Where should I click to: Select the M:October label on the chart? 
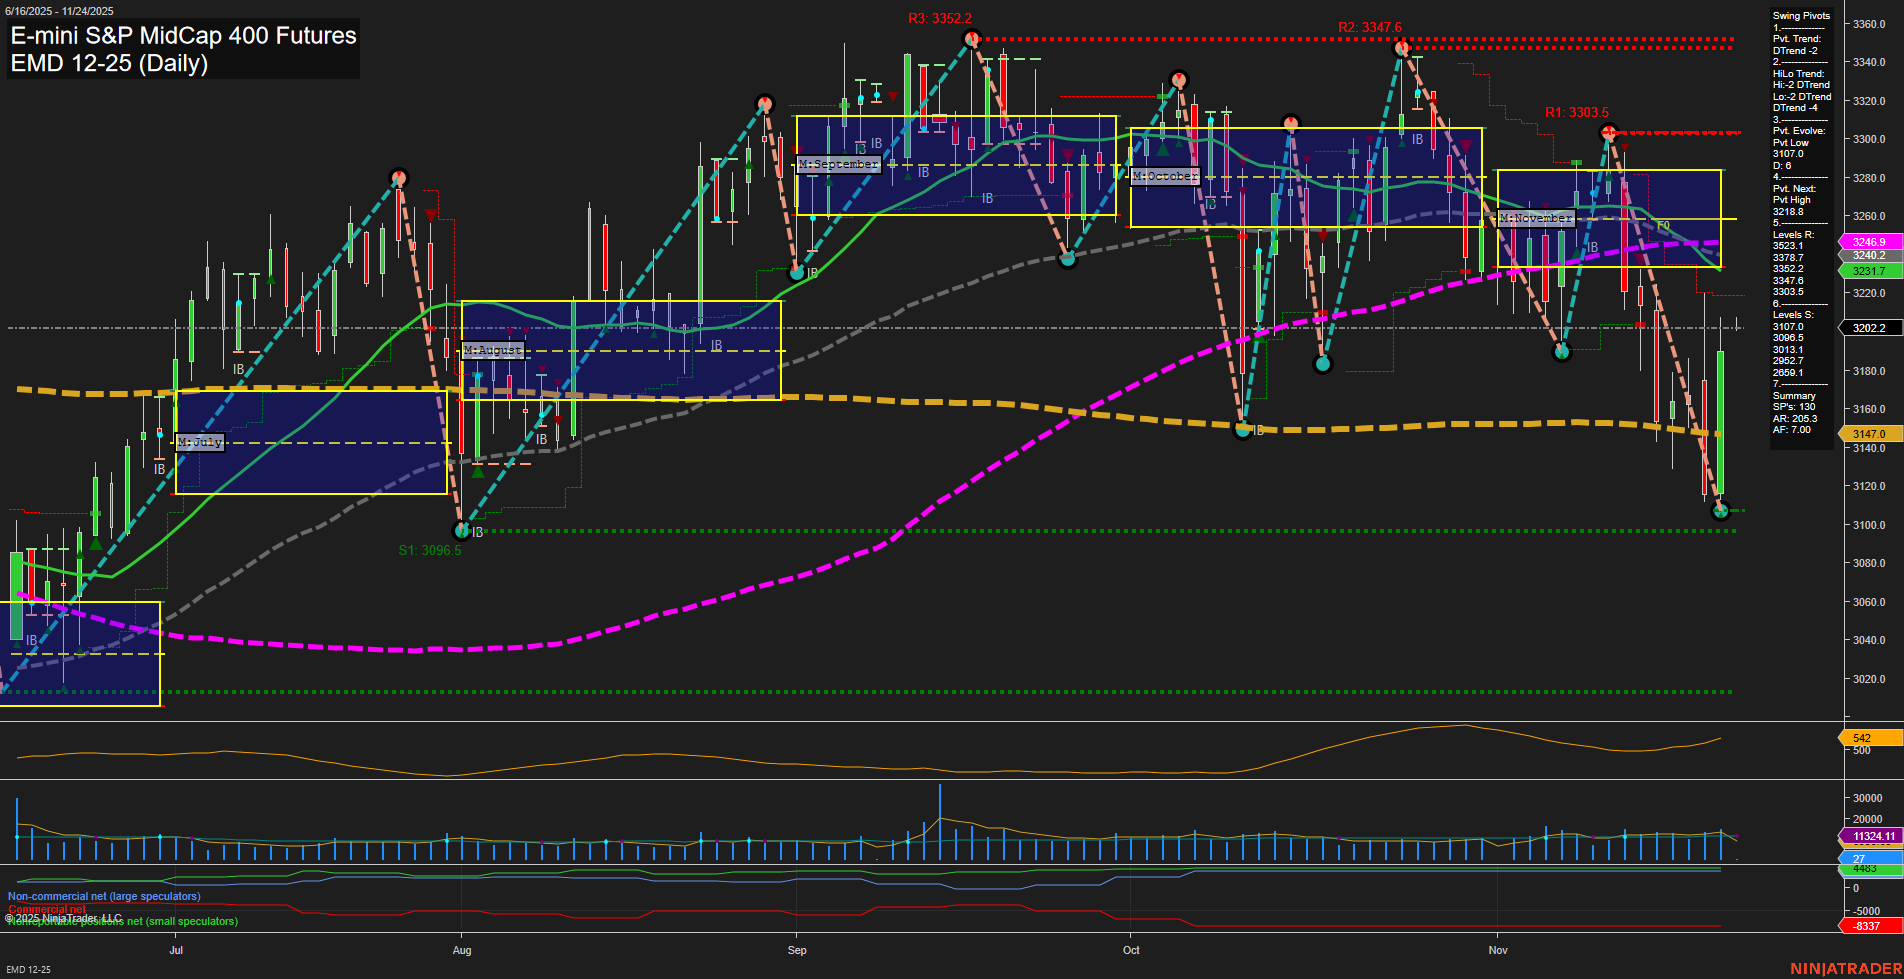click(1163, 175)
